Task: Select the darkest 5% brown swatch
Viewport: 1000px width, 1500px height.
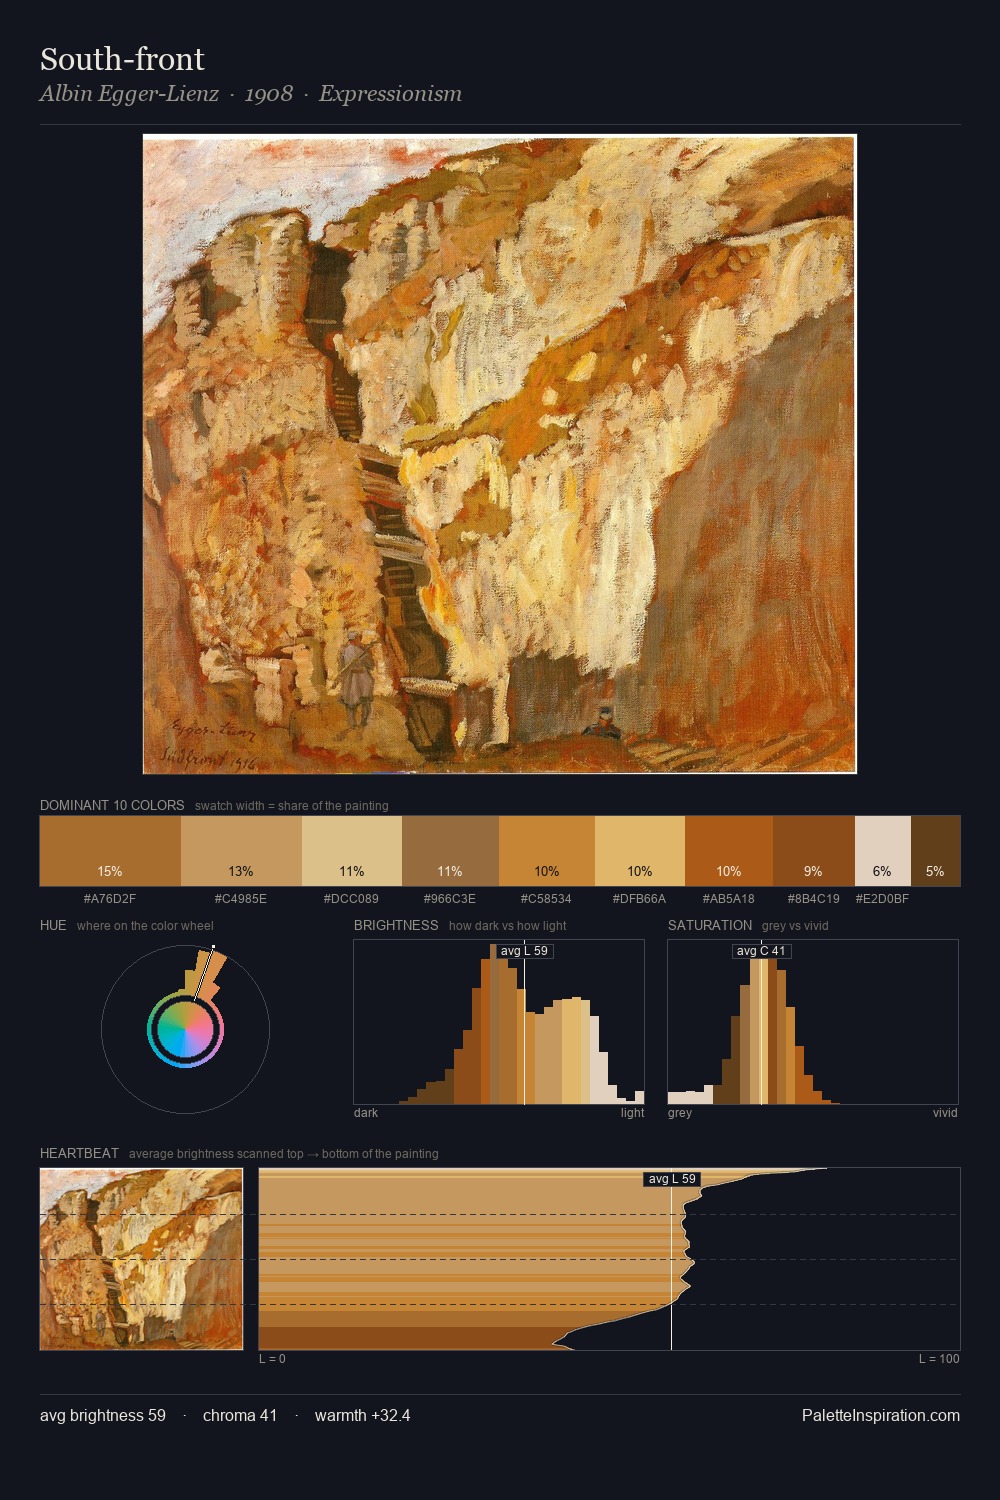Action: tap(936, 851)
